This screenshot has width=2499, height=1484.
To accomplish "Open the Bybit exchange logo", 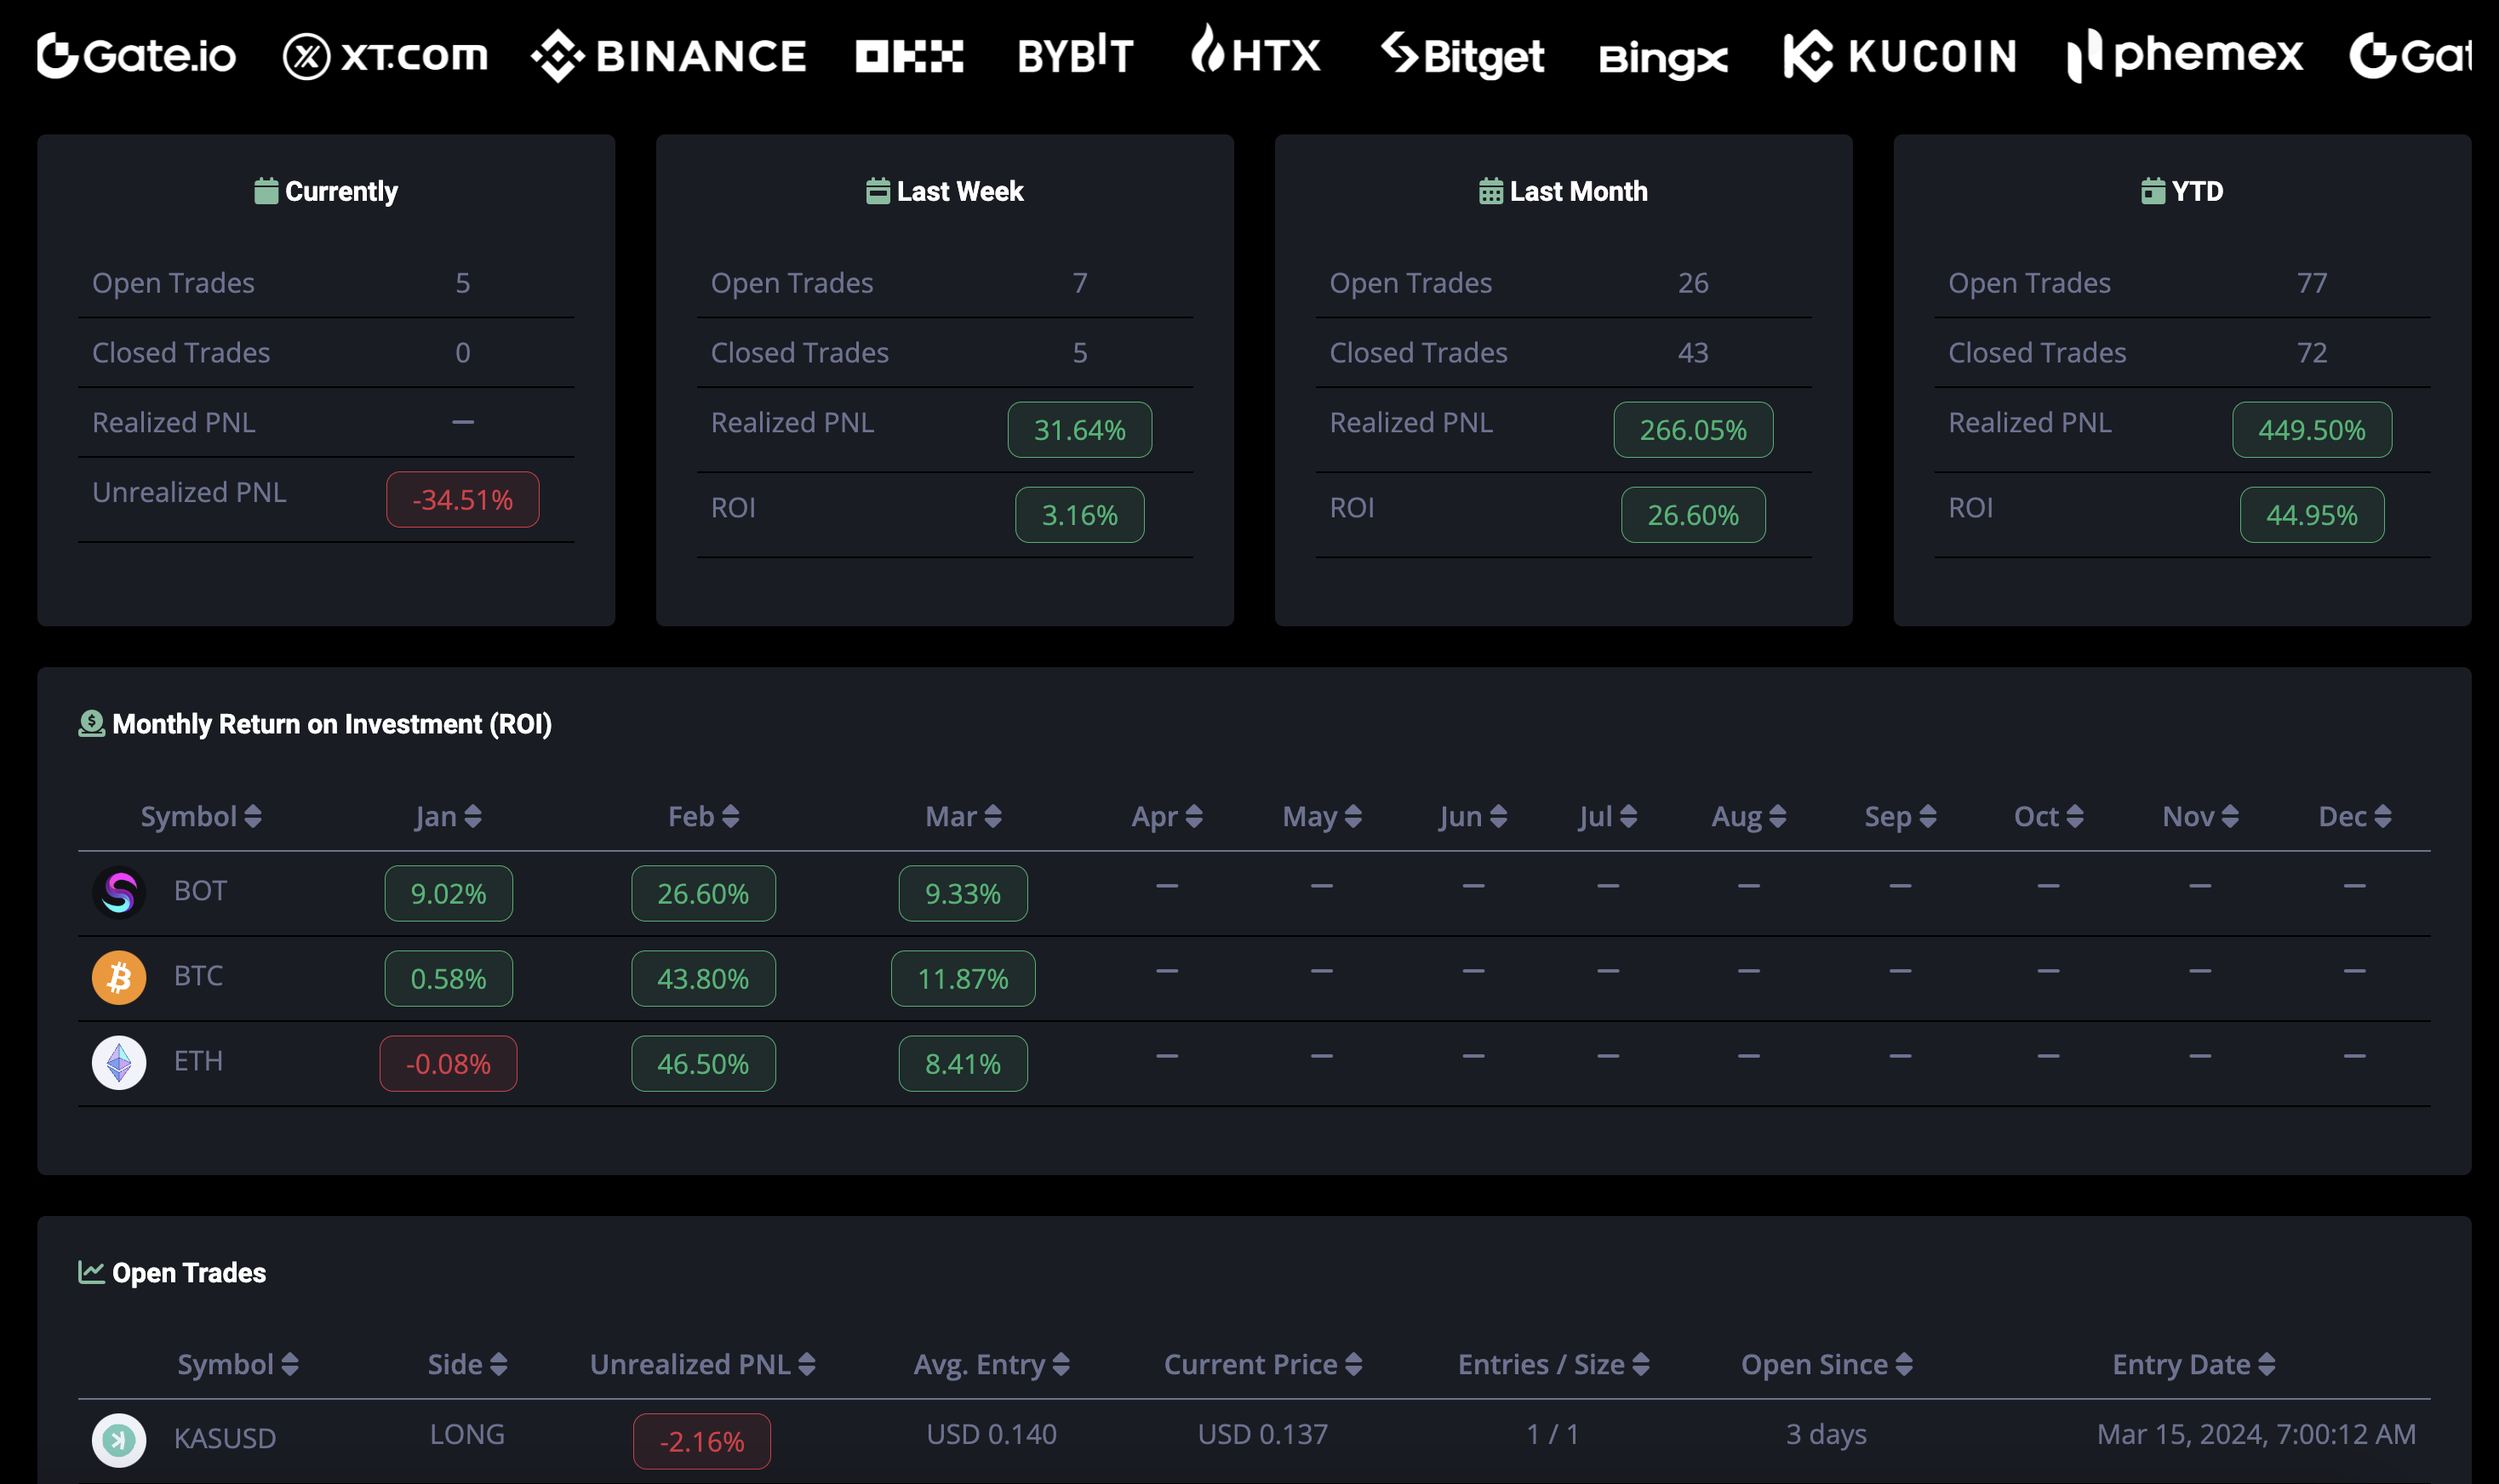I will (x=1075, y=55).
